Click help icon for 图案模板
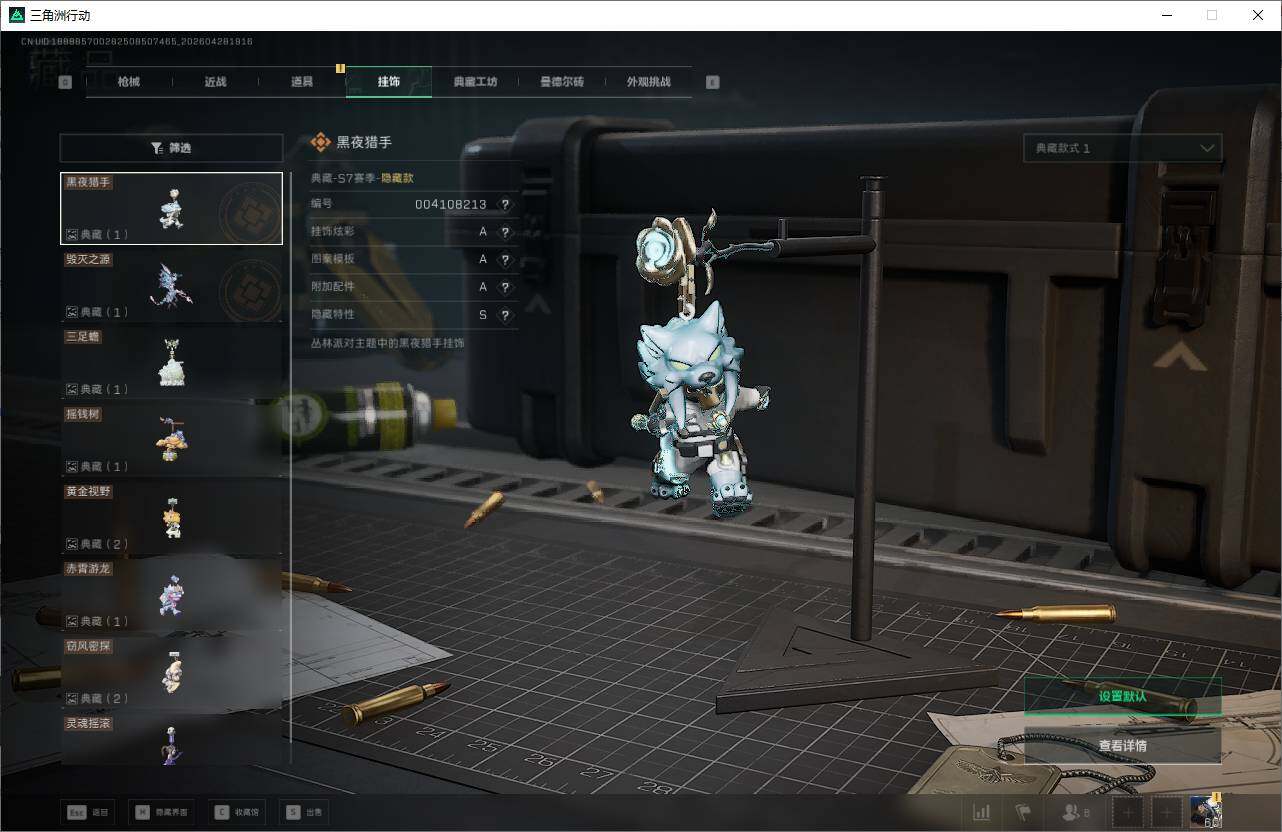 click(x=505, y=259)
